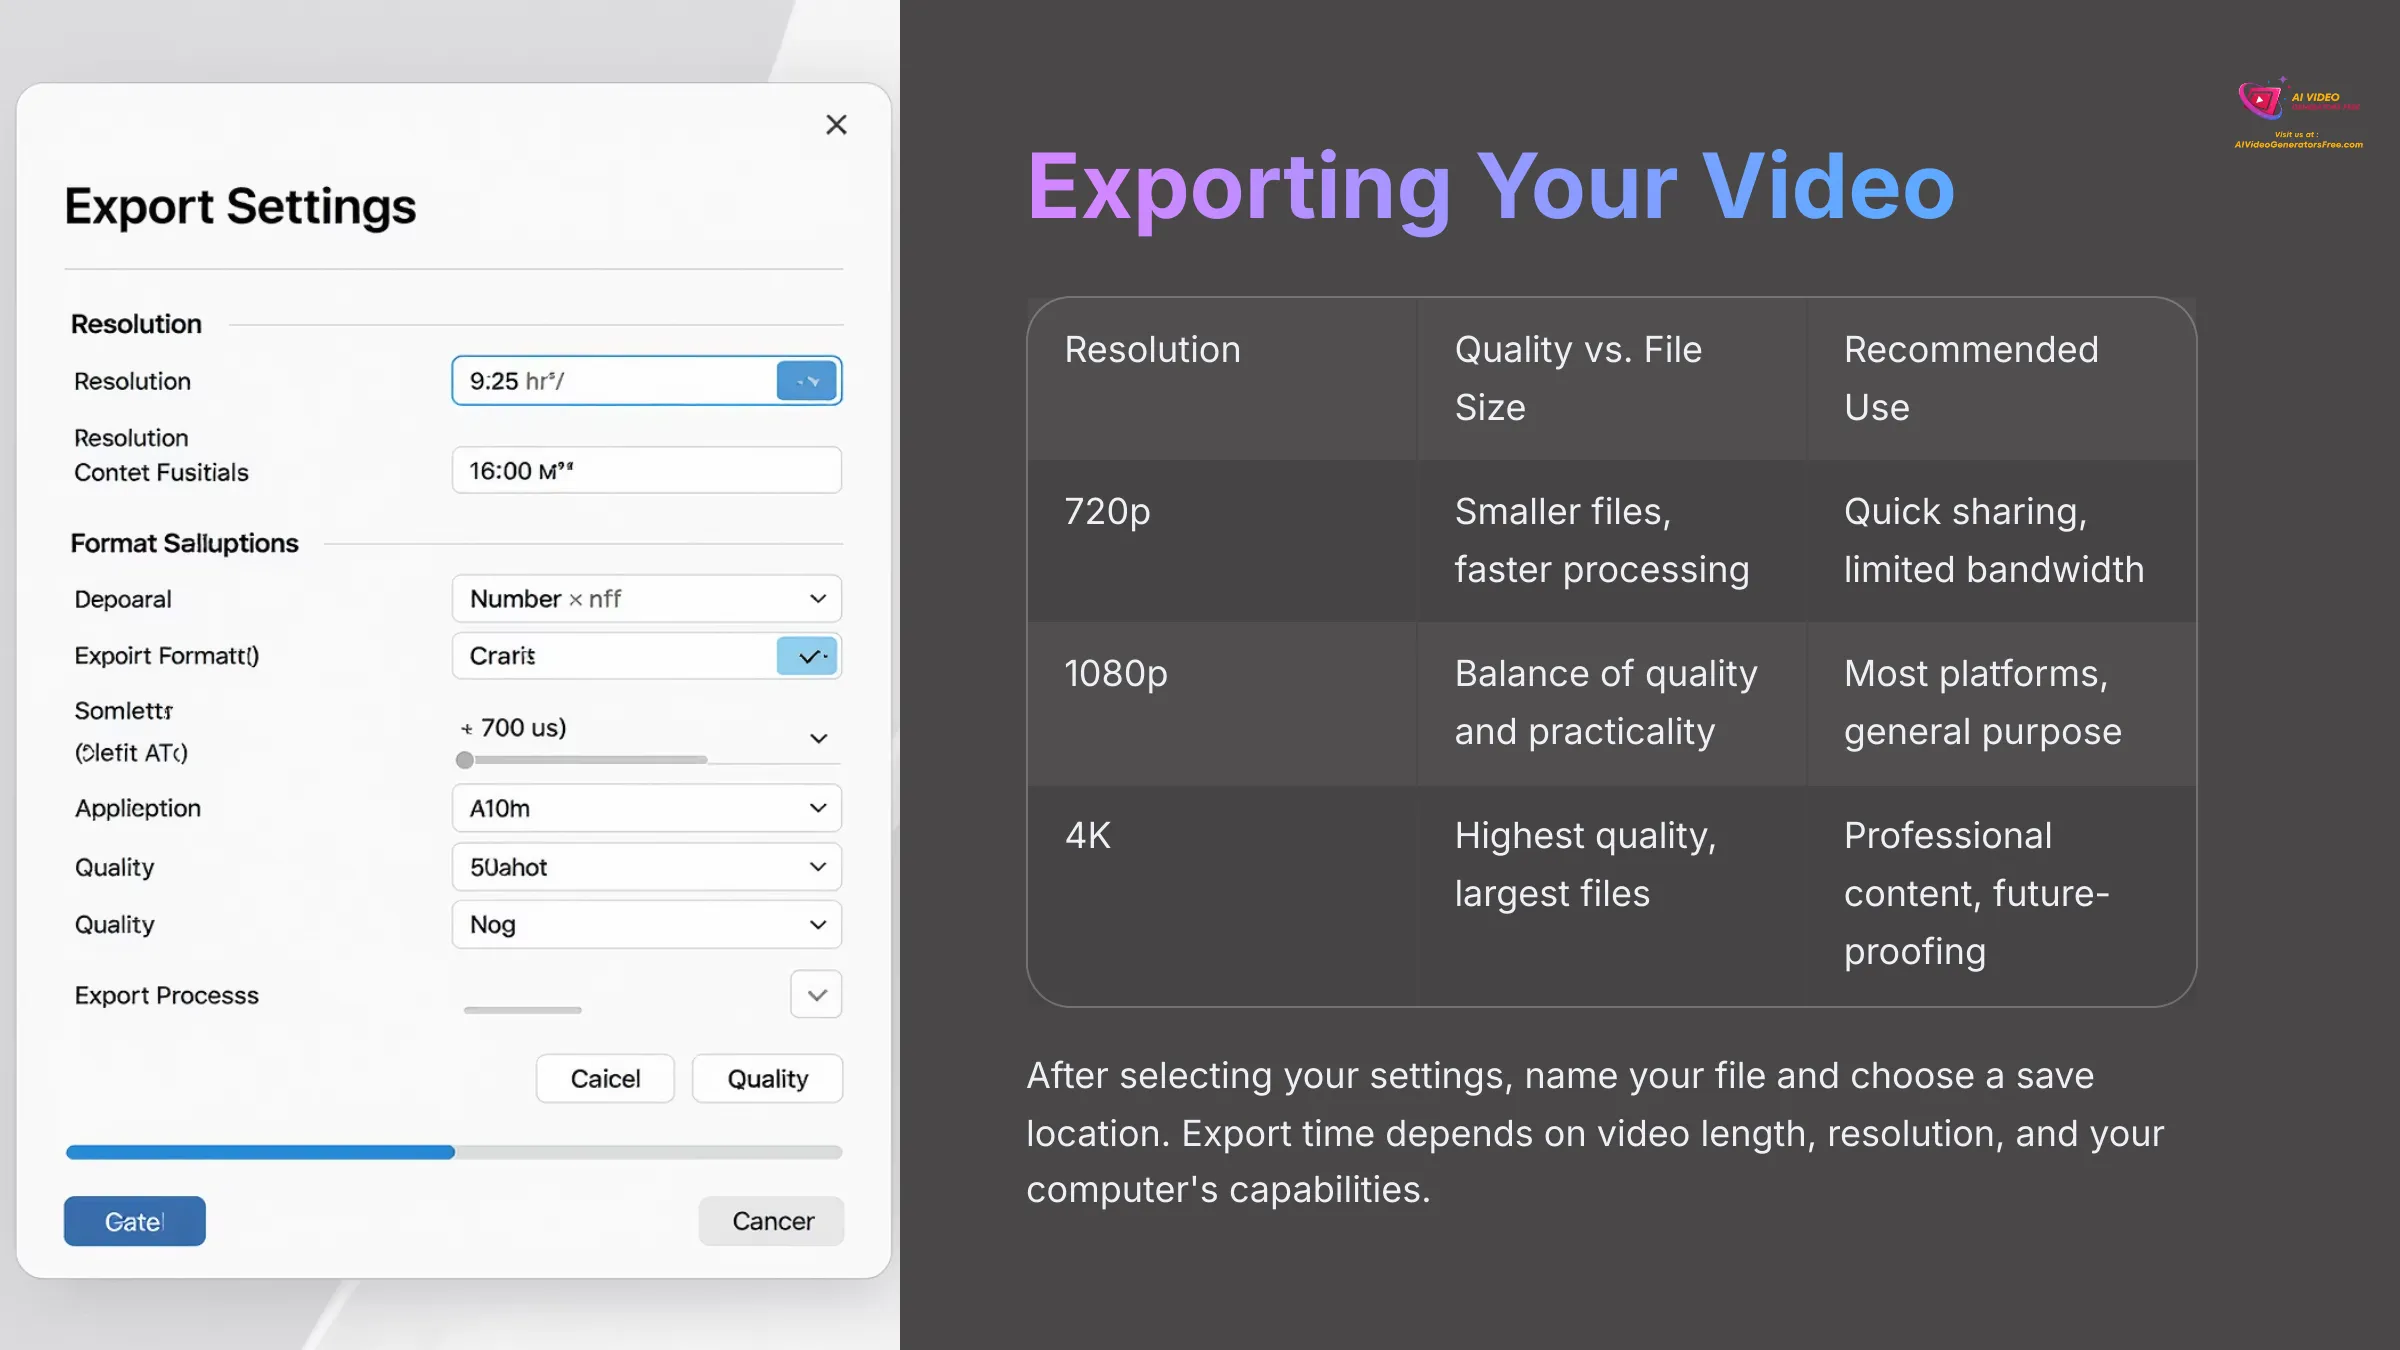The width and height of the screenshot is (2400, 1350).
Task: Open the Depoaral 'Number × nff' dropdown
Action: (647, 599)
